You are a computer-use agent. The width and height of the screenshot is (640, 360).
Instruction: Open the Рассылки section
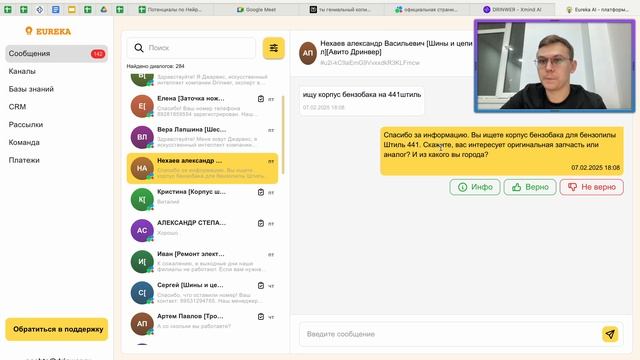coord(26,124)
